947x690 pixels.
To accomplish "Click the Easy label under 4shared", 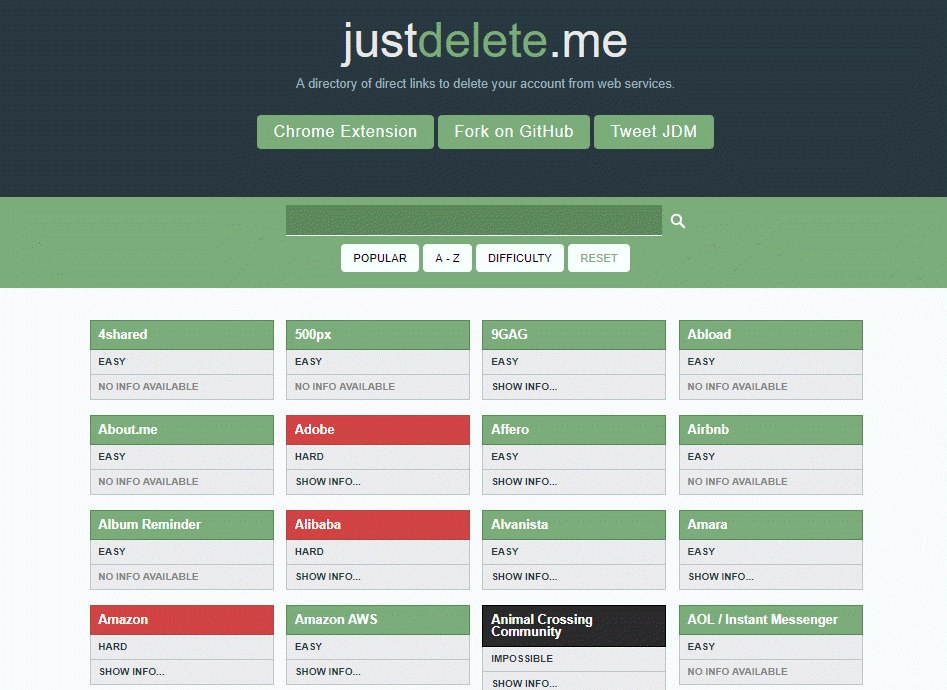I will 112,361.
